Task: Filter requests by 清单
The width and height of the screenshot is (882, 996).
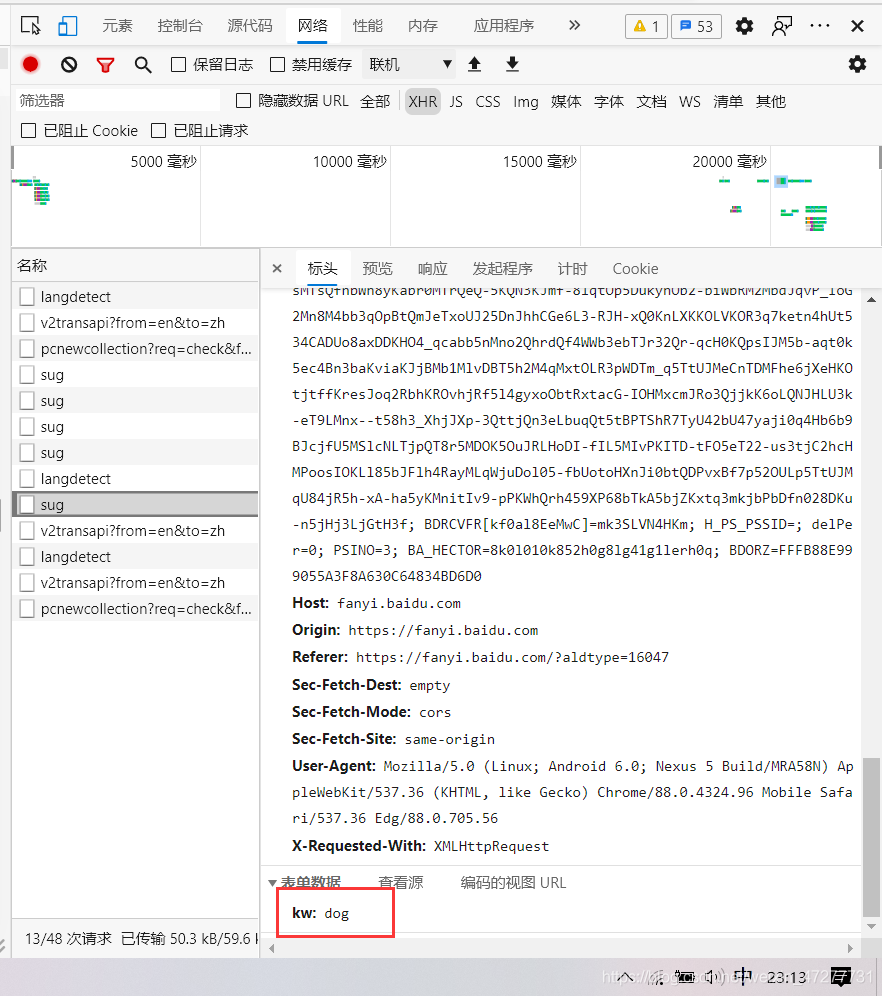Action: (x=728, y=101)
